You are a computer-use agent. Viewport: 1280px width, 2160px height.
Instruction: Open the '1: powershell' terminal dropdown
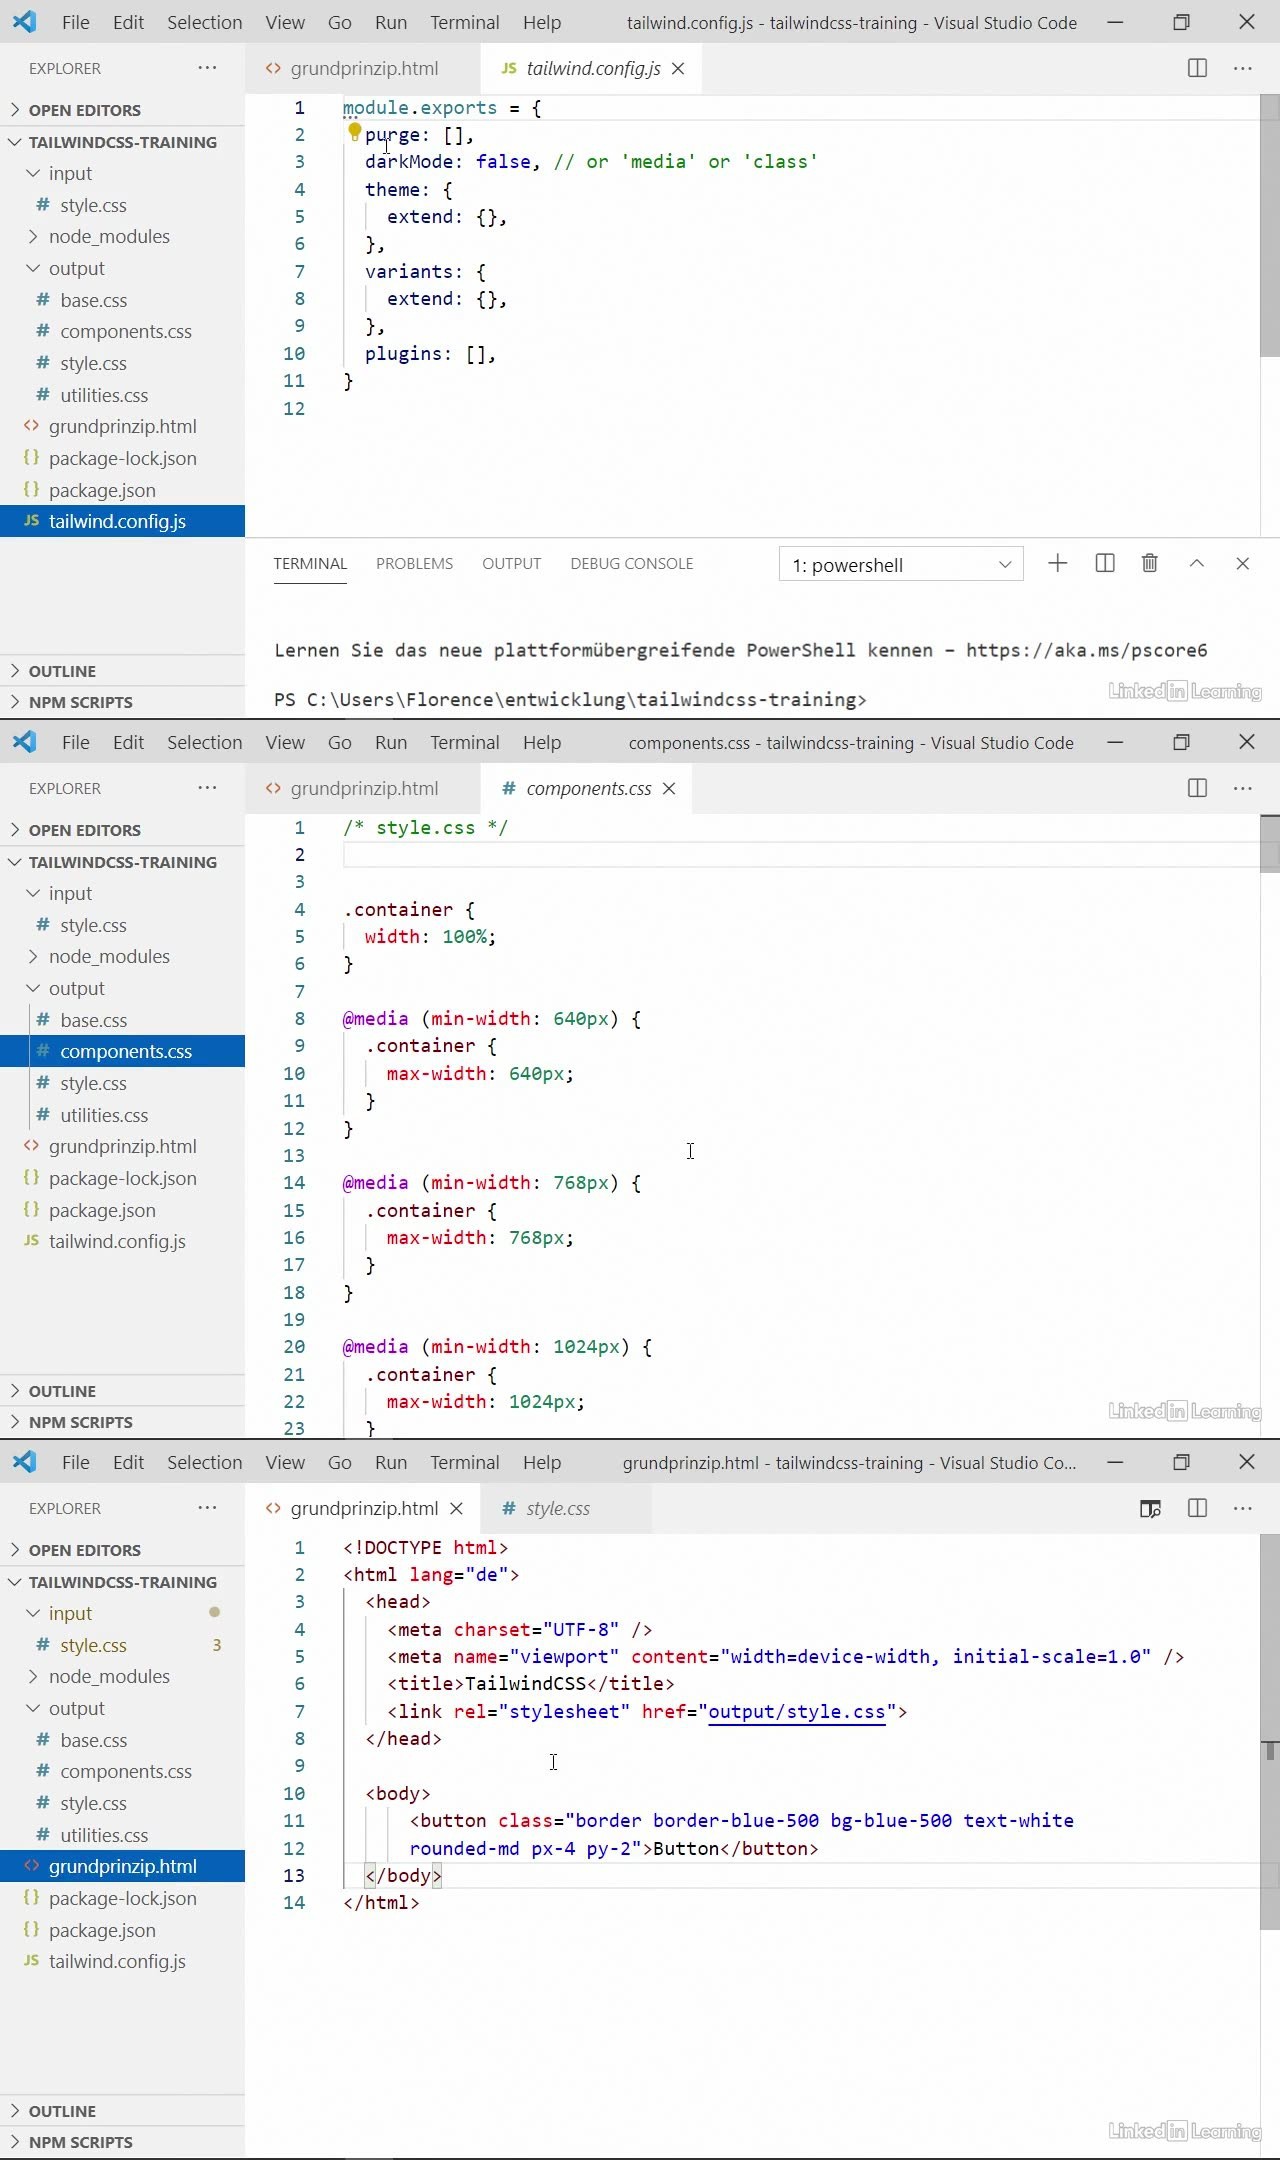click(x=900, y=565)
